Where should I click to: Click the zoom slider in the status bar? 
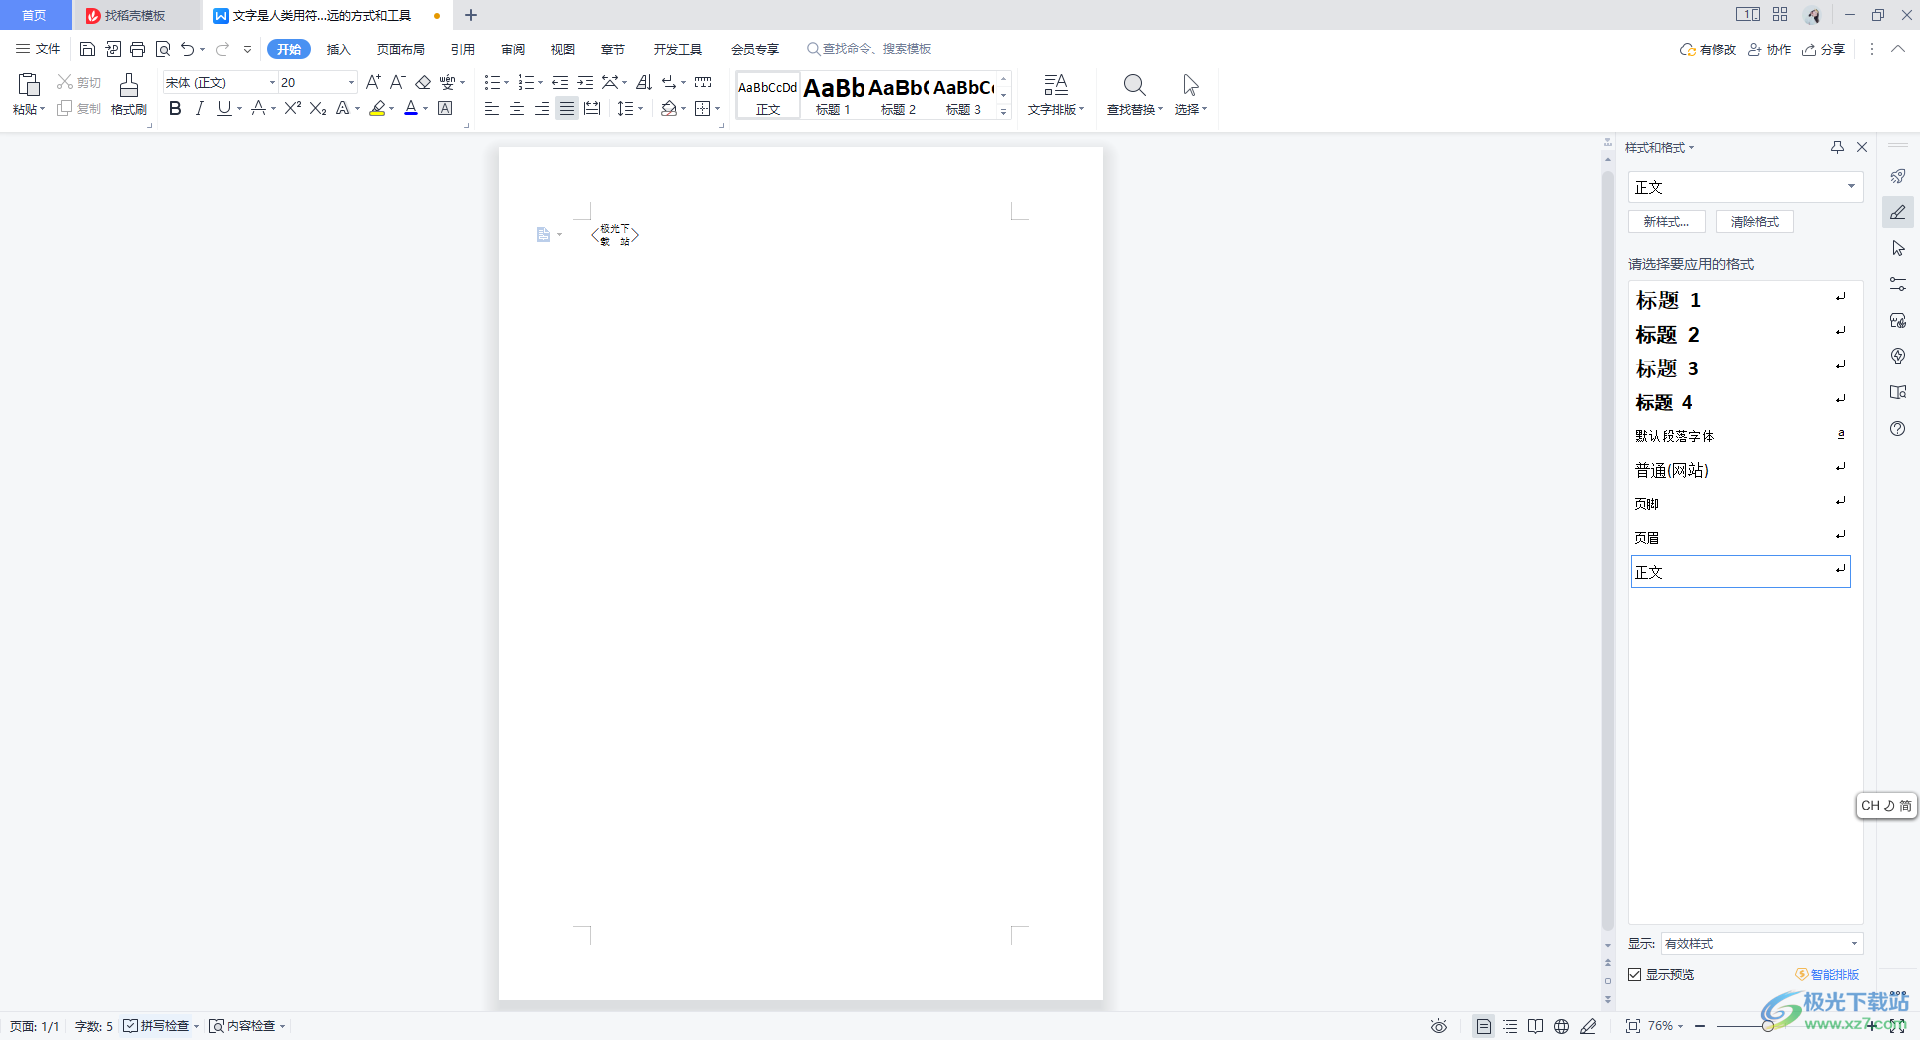[1768, 1026]
